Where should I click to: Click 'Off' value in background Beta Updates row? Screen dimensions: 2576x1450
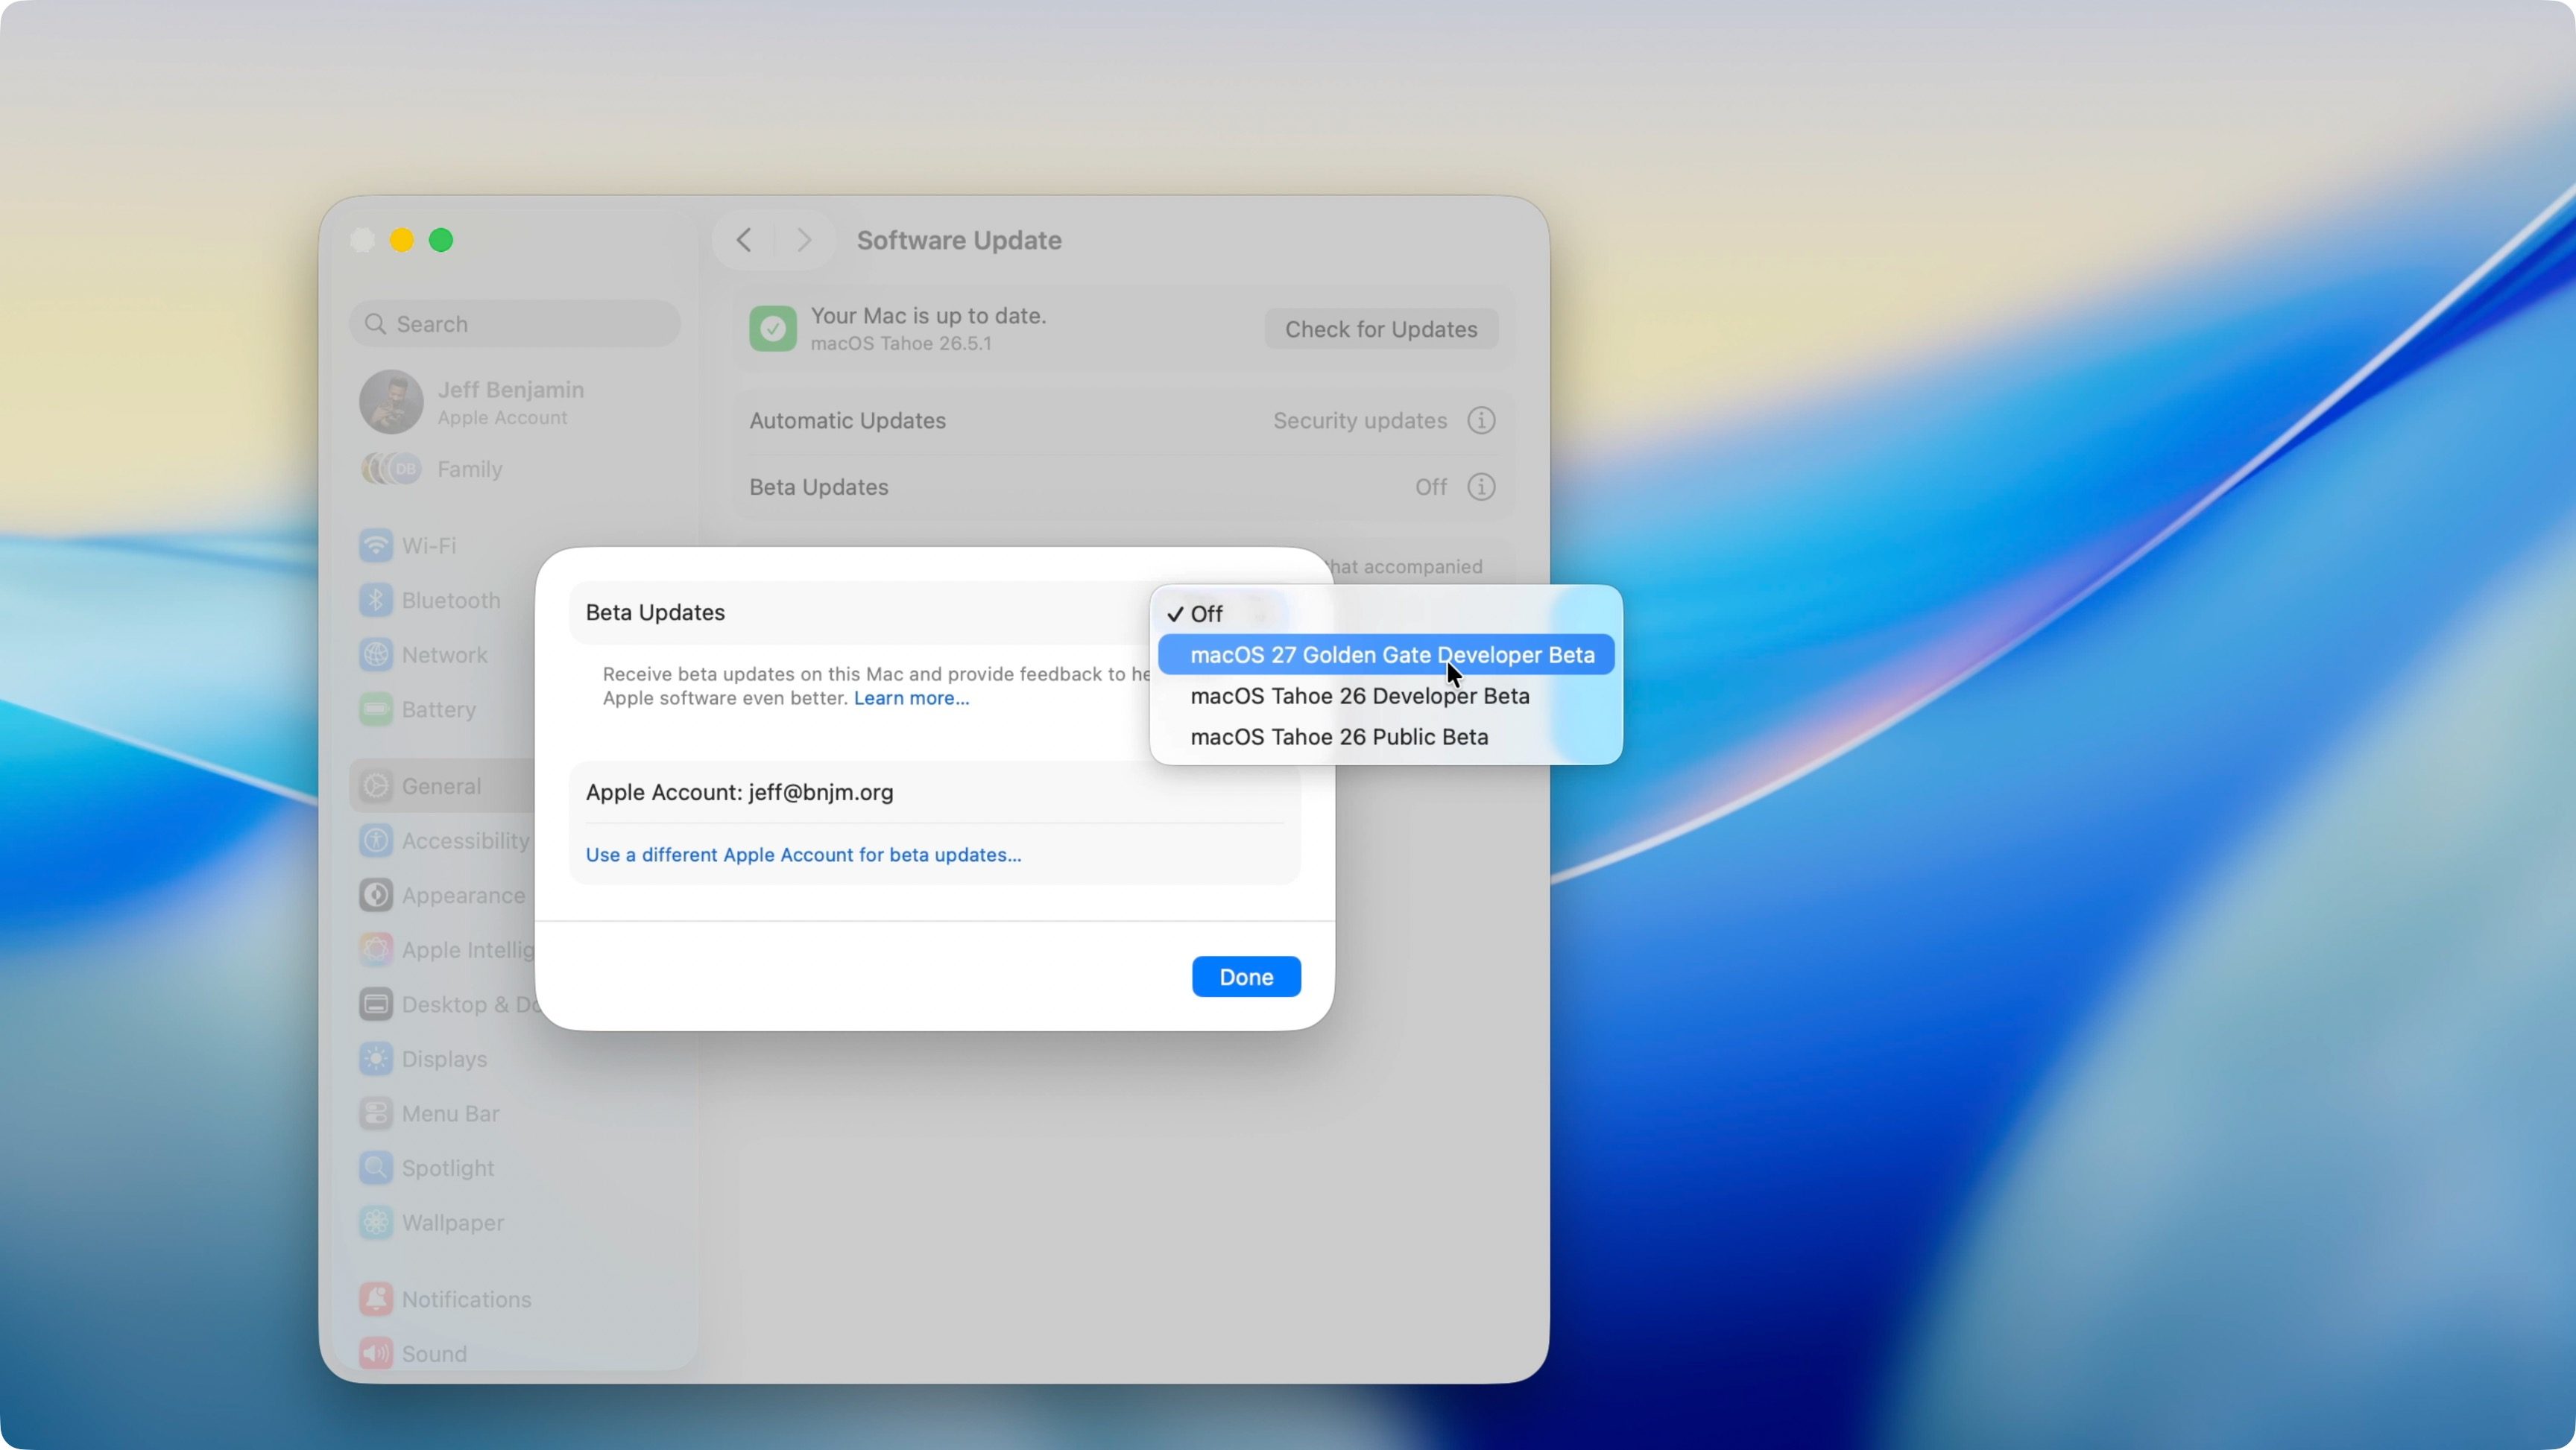click(1431, 487)
